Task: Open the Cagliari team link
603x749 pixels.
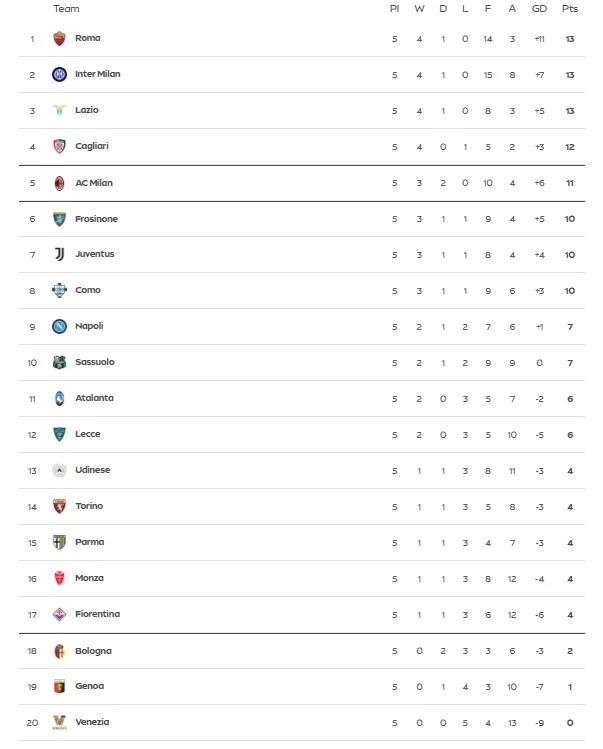Action: pyautogui.click(x=92, y=146)
